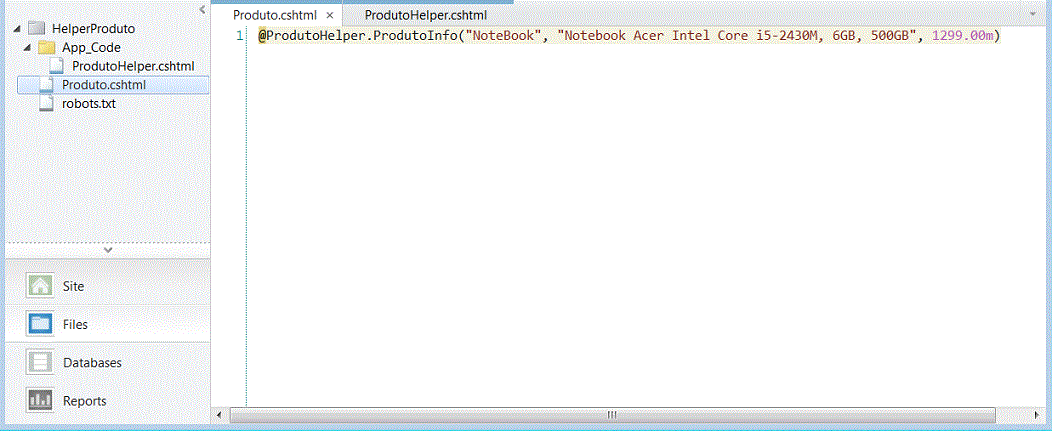Open the Reports workspace icon

[x=40, y=400]
